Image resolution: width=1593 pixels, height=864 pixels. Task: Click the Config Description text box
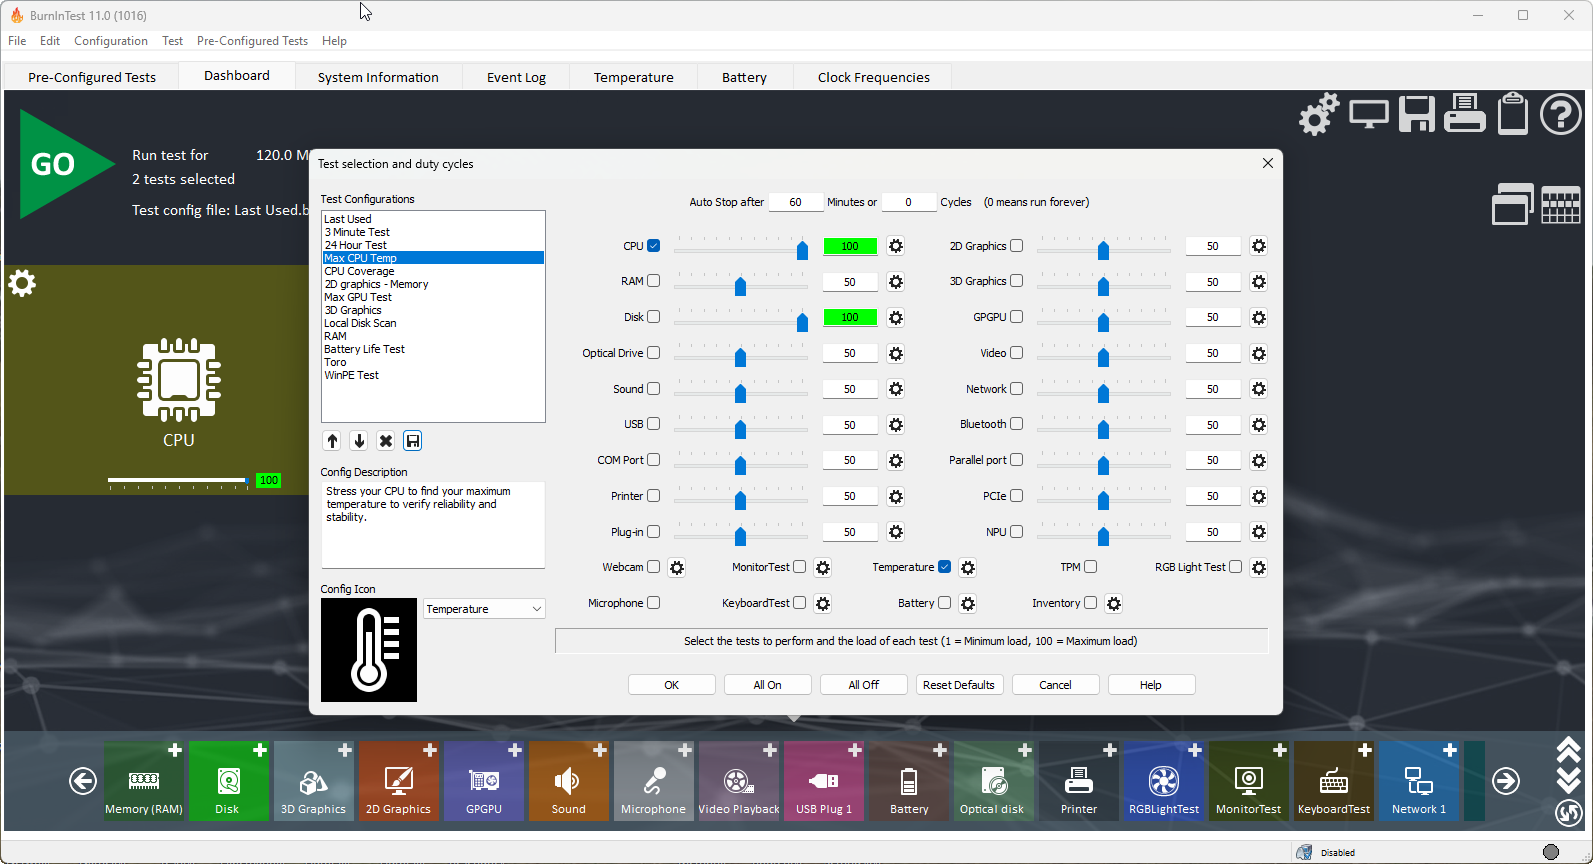pos(433,525)
